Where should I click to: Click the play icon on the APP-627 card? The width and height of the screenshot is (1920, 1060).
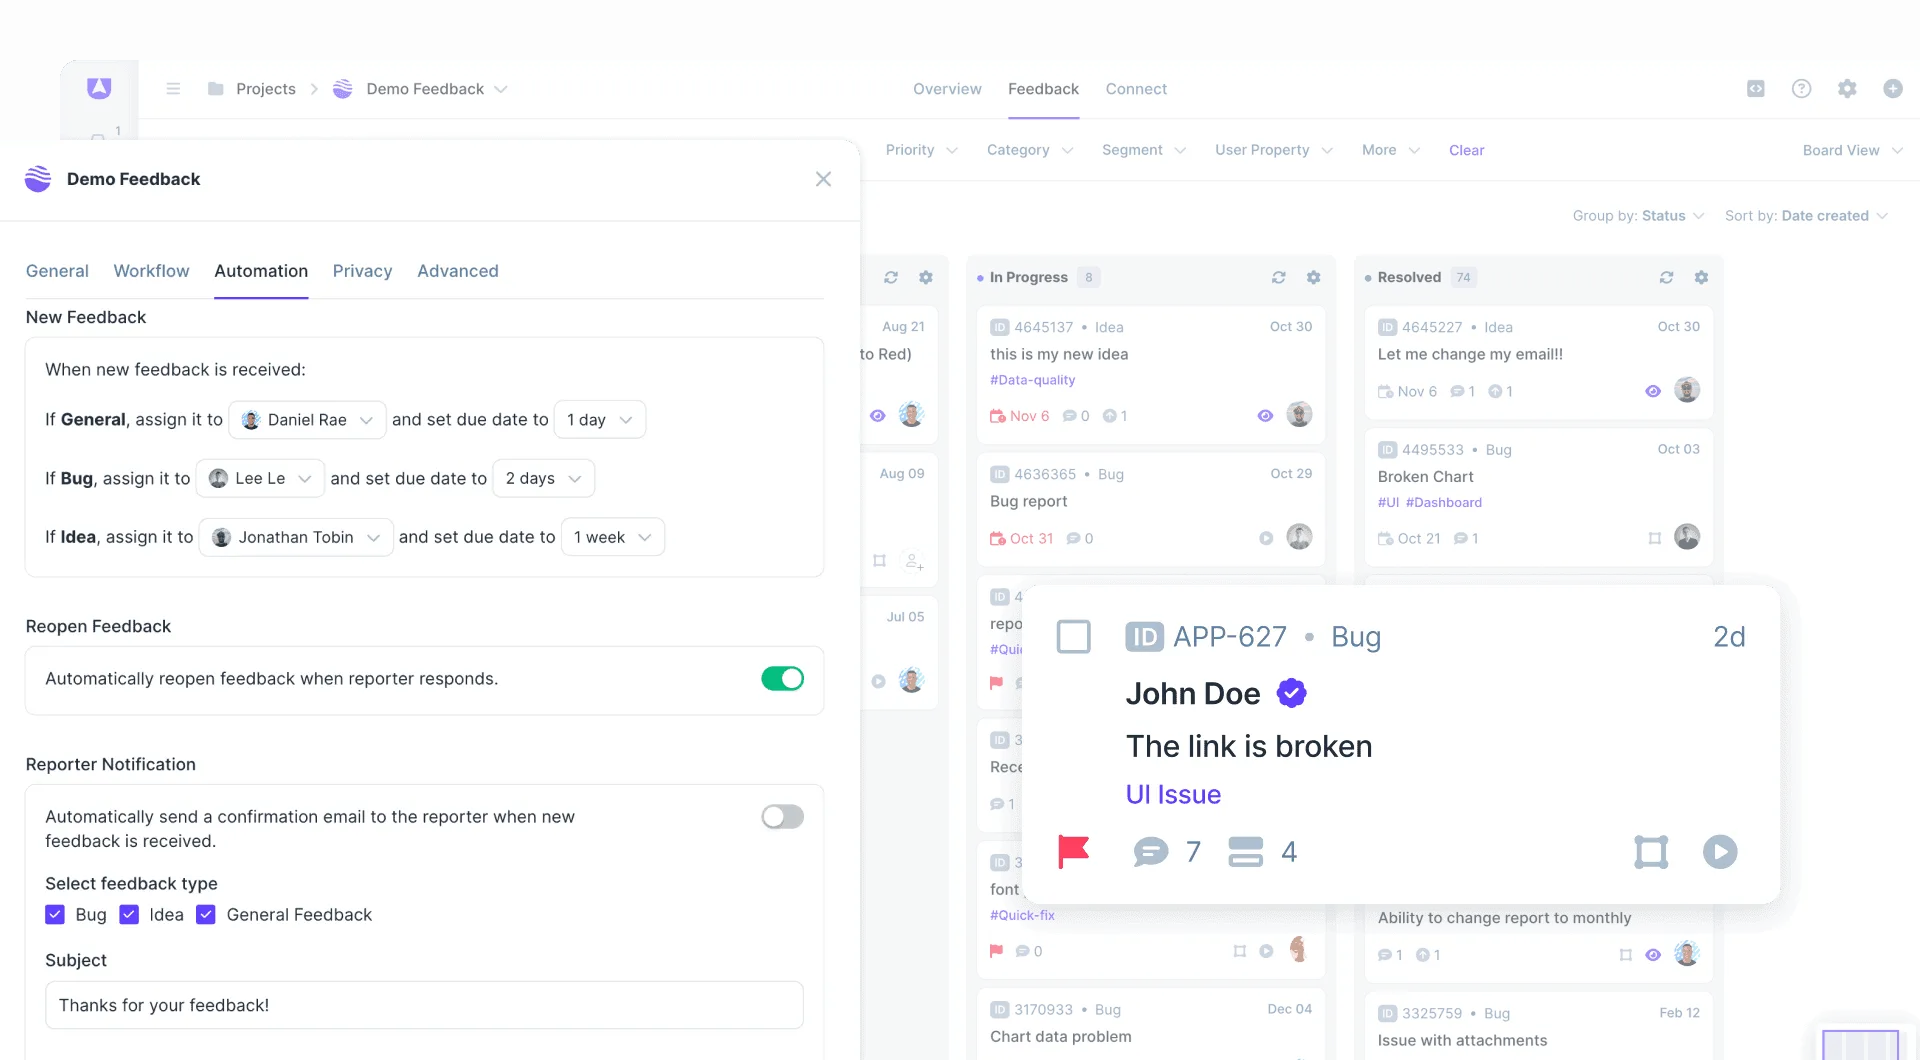pos(1721,852)
